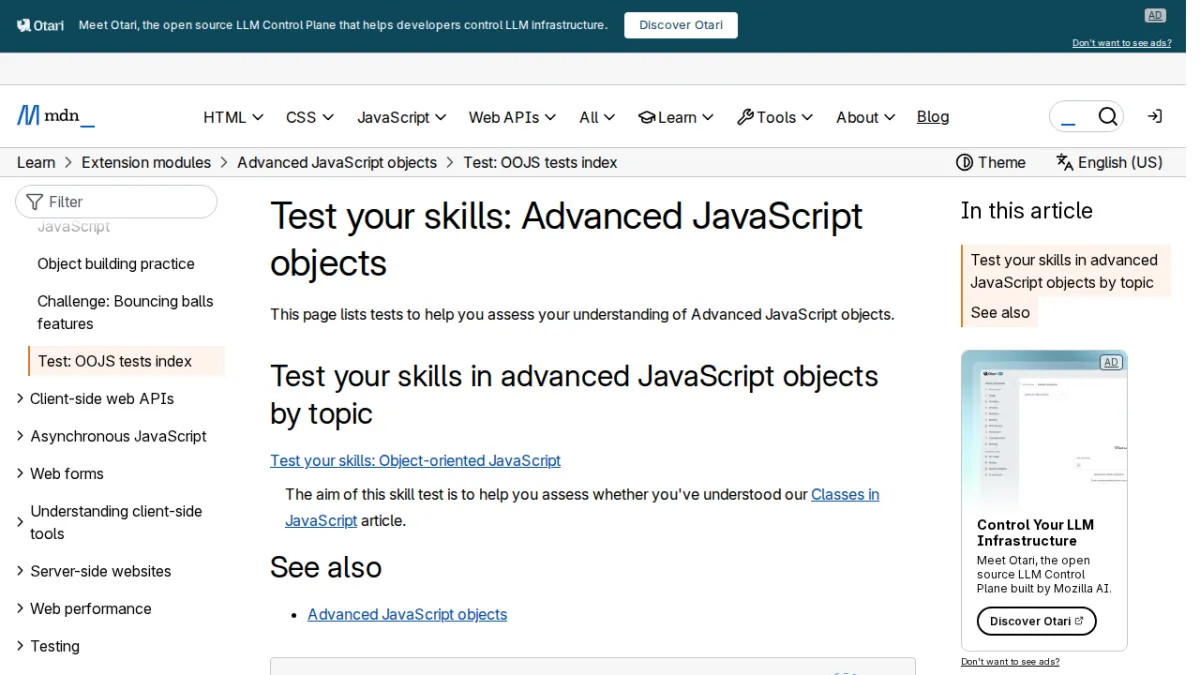Click the magnifying glass search icon
The width and height of the screenshot is (1200, 675).
pyautogui.click(x=1107, y=117)
